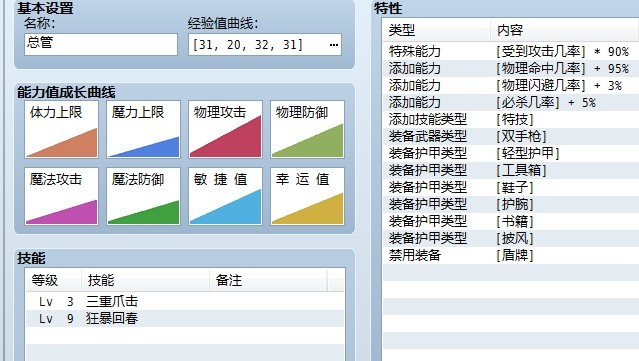Viewport: 639px width, 361px height.
Task: Select the 禁用装备 [盾牌] trait row
Action: click(x=511, y=255)
